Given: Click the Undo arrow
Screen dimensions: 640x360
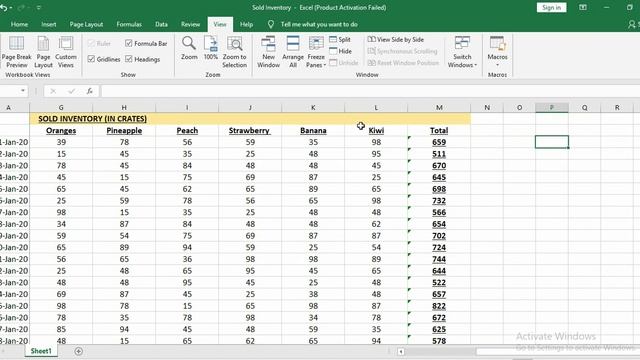Looking at the screenshot, I should coord(4,8).
